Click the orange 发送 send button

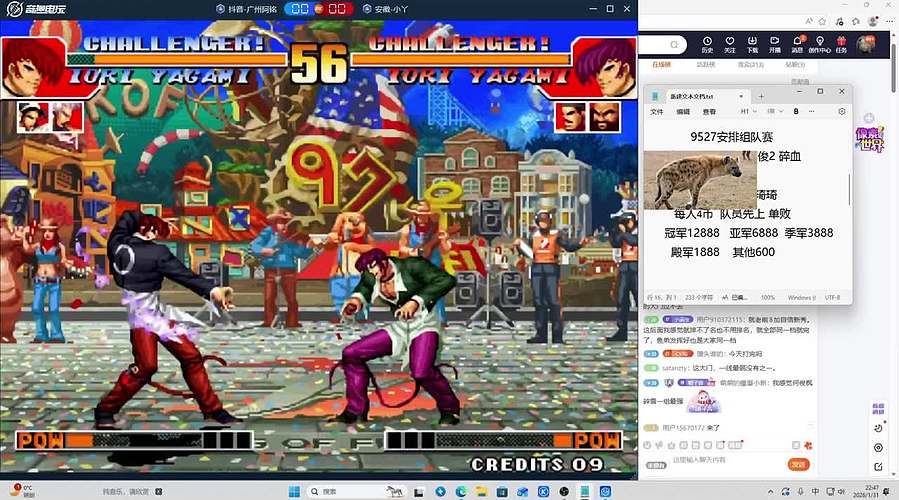tap(798, 464)
